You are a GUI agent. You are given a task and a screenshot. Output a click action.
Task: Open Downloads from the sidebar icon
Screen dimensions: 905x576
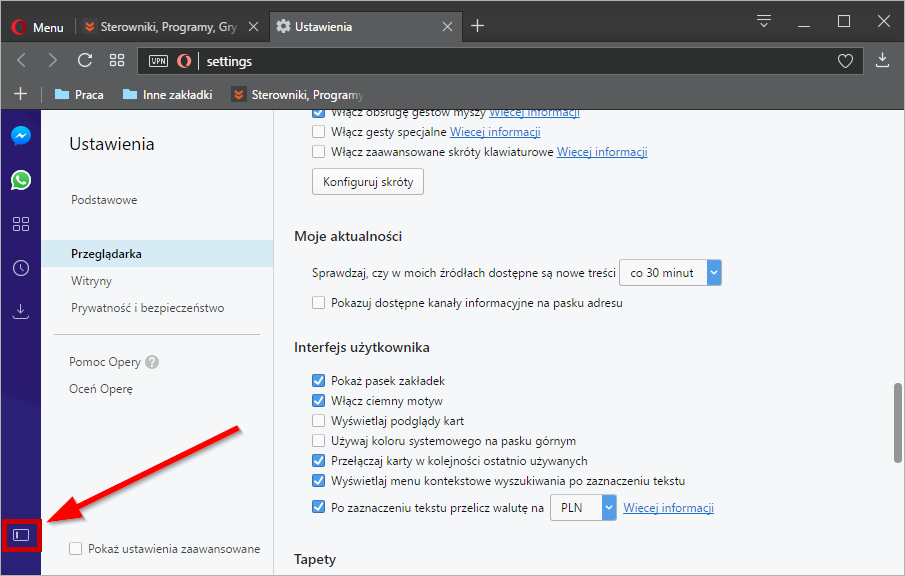click(x=21, y=312)
